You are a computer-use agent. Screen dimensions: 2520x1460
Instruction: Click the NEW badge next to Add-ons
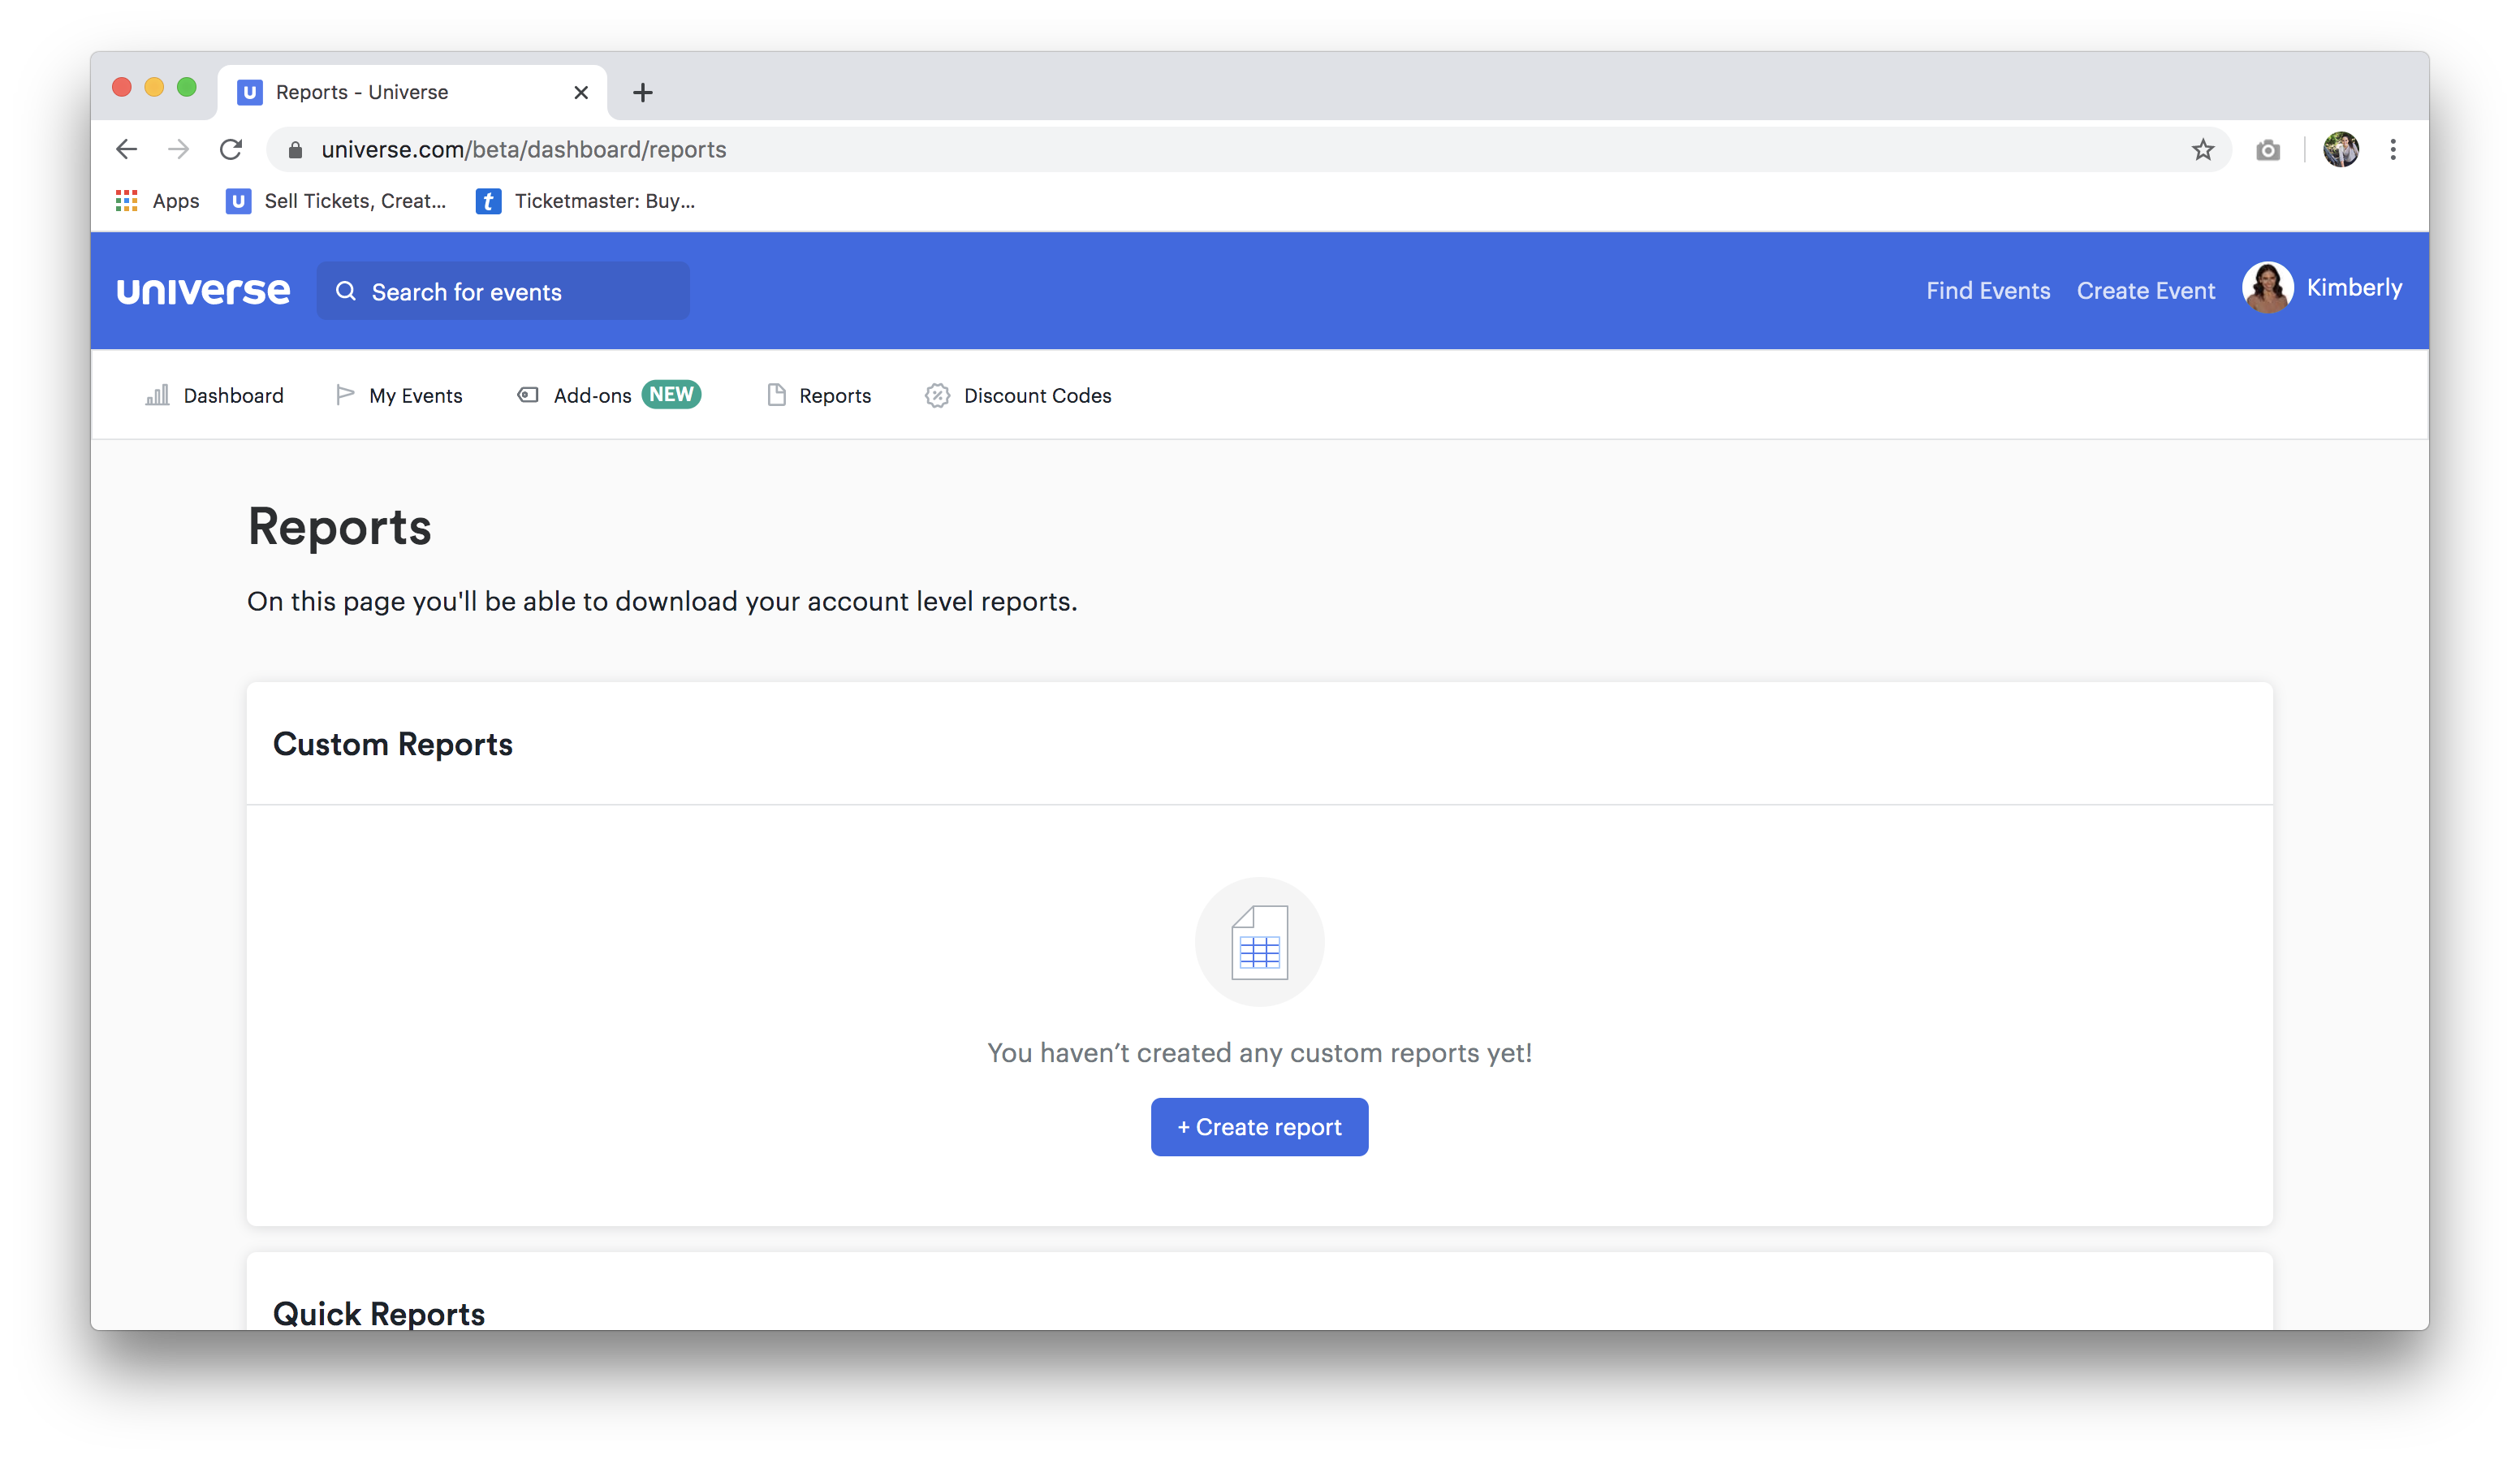pos(671,394)
